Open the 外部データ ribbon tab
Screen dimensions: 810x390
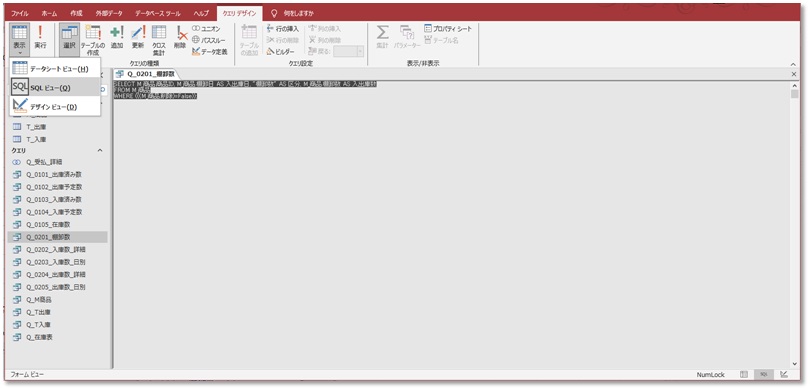pos(108,13)
